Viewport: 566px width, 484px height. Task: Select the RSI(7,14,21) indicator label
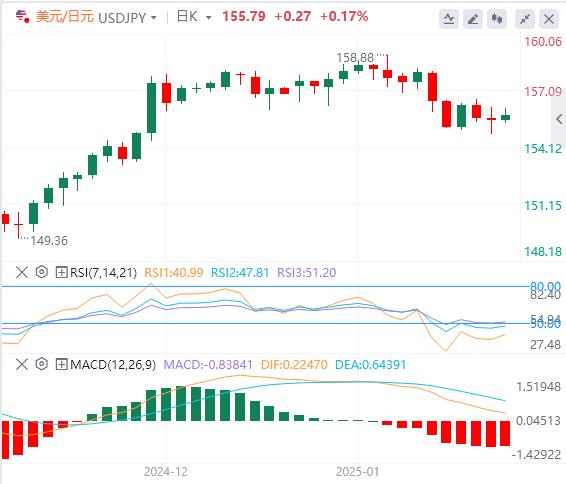tap(103, 272)
